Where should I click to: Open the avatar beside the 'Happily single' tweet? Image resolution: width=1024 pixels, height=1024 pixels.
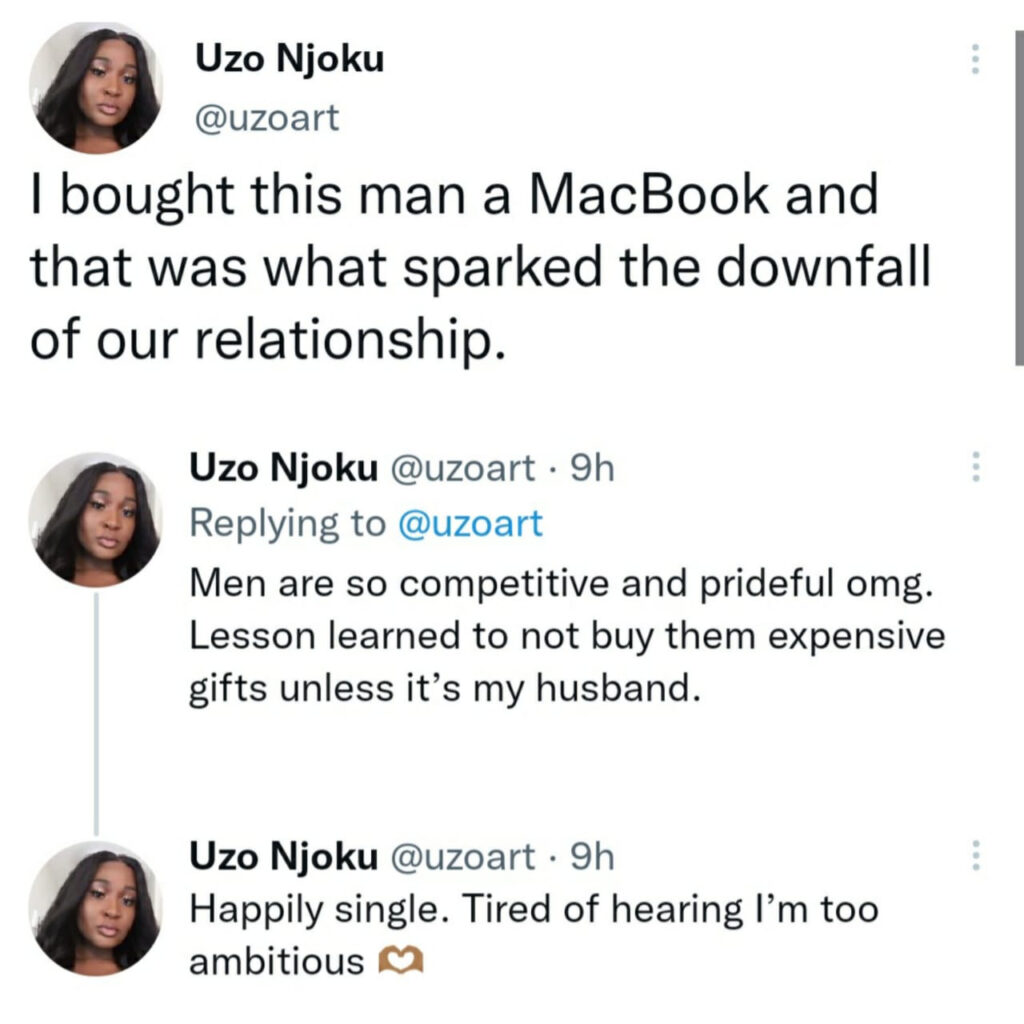[96, 908]
